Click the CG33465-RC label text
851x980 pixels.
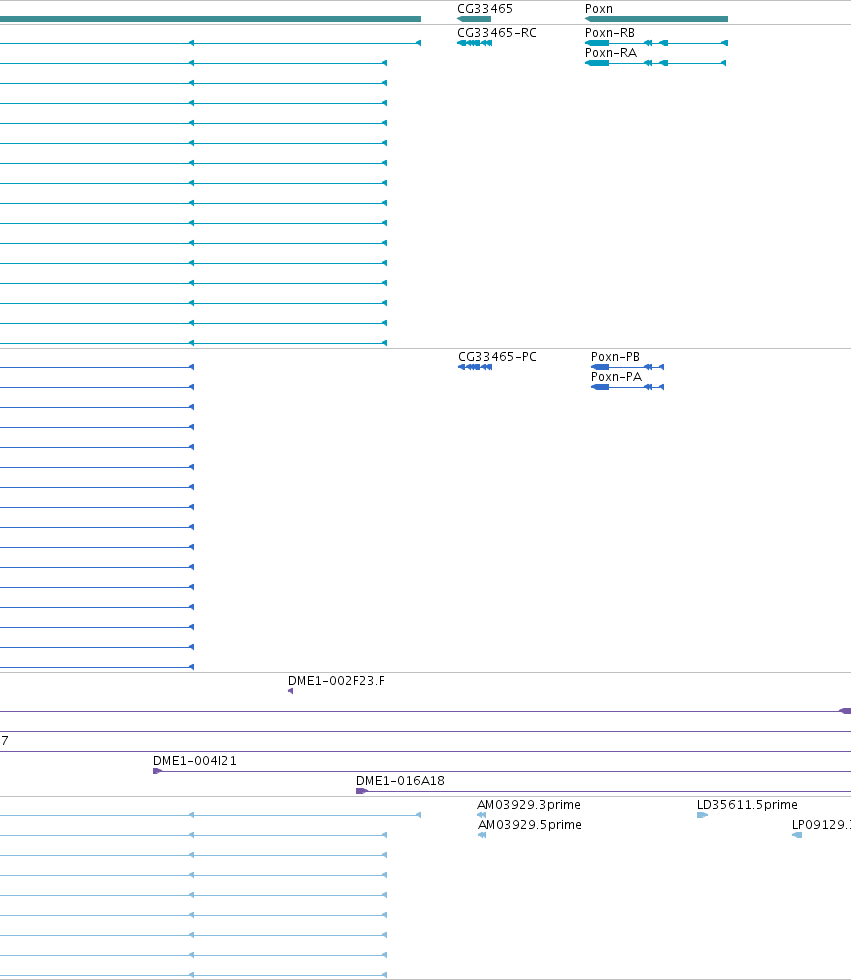[x=497, y=32]
